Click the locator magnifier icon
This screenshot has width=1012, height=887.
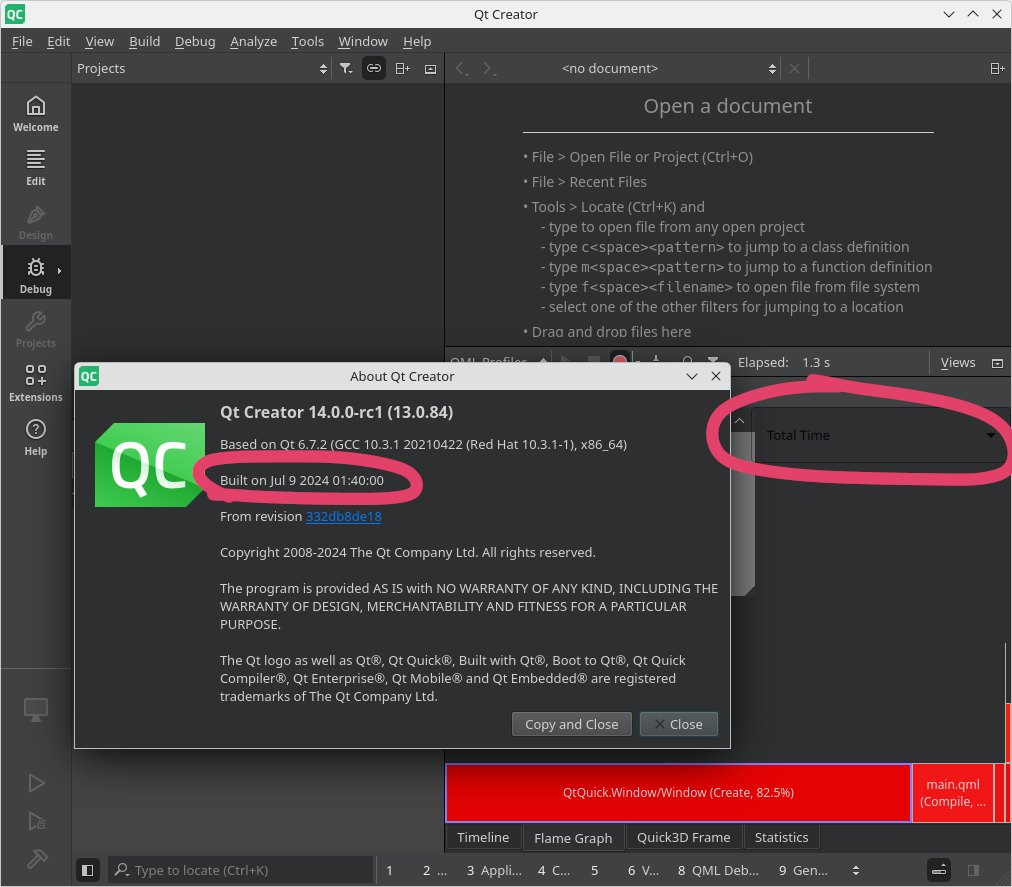pyautogui.click(x=122, y=870)
